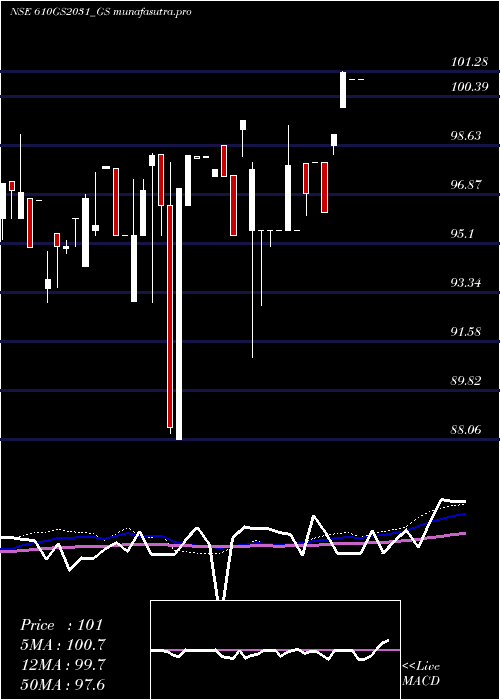Viewport: 500px width, 700px height.
Task: Click the 12MA : 99.7 value
Action: (63, 665)
